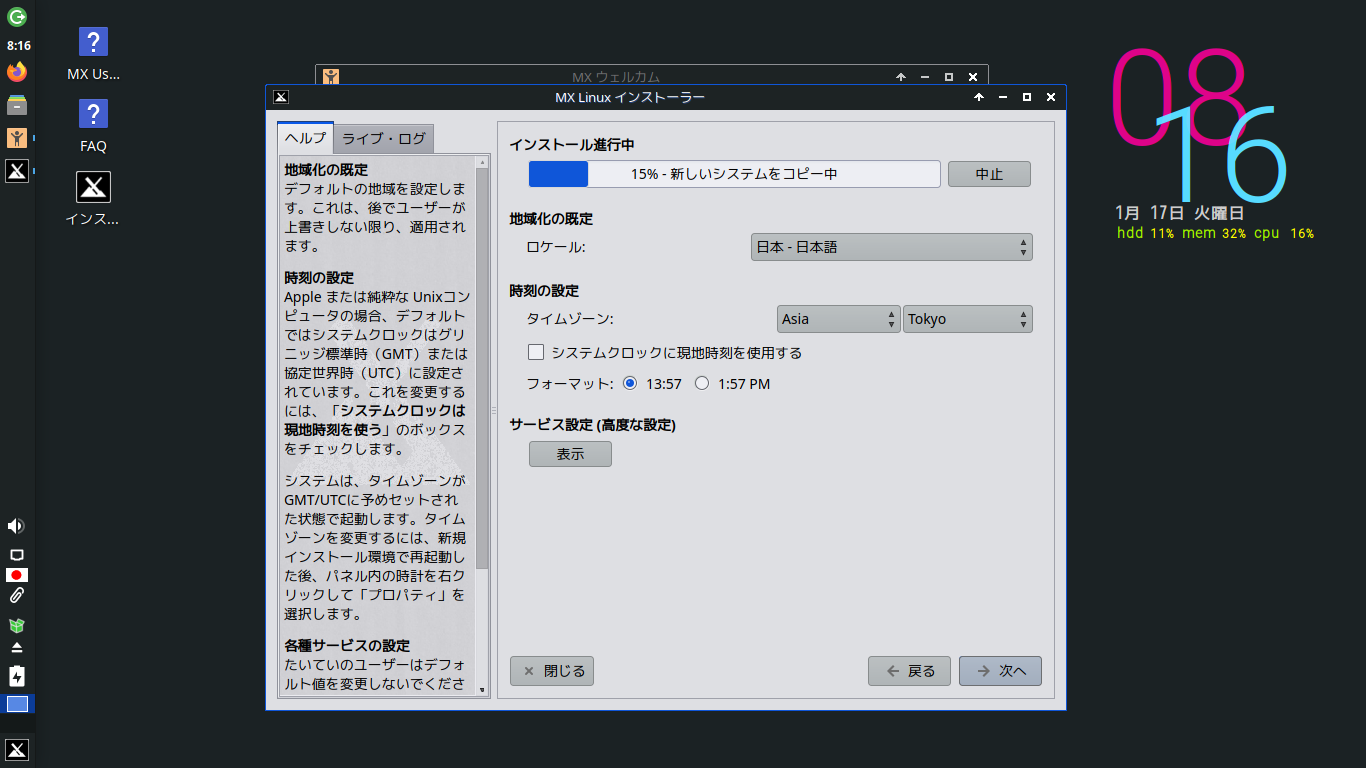Open the paperclip clipboard manager icon

click(x=16, y=596)
